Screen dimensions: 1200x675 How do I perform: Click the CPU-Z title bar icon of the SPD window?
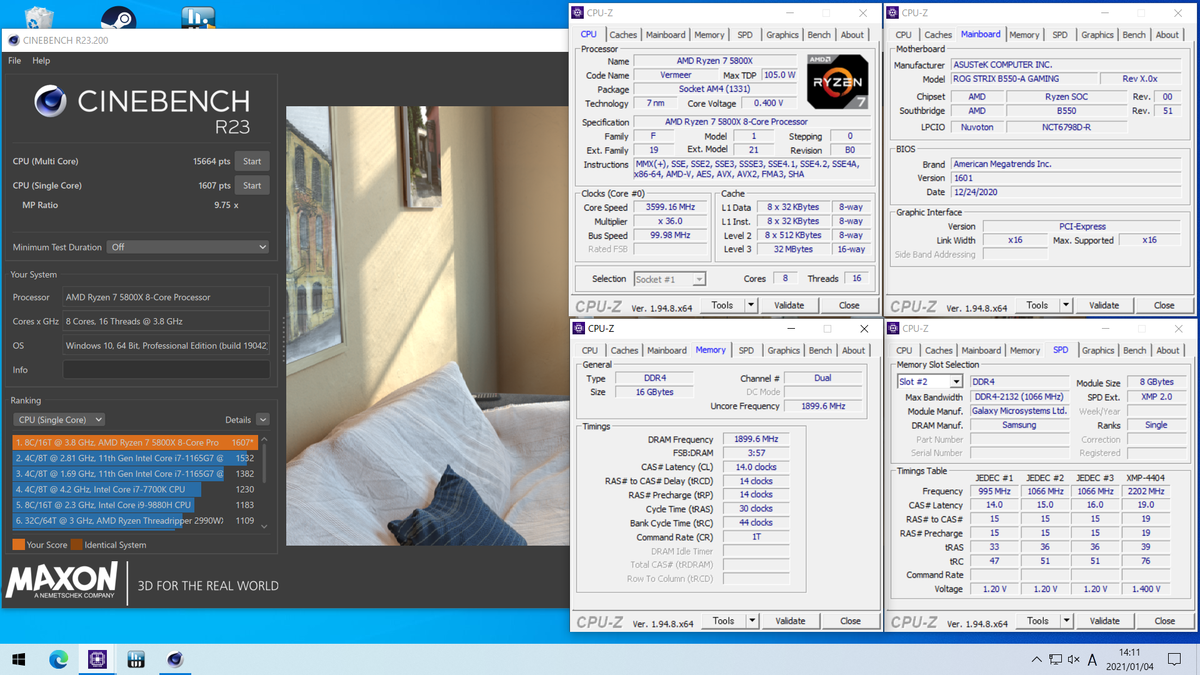click(893, 328)
